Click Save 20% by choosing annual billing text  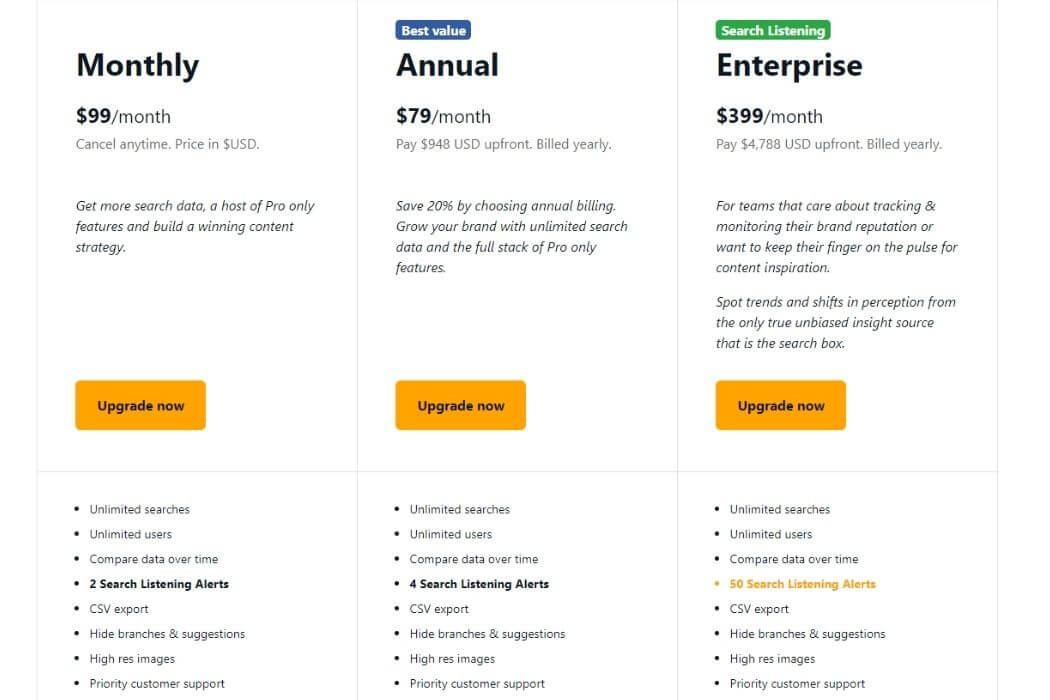(x=506, y=206)
